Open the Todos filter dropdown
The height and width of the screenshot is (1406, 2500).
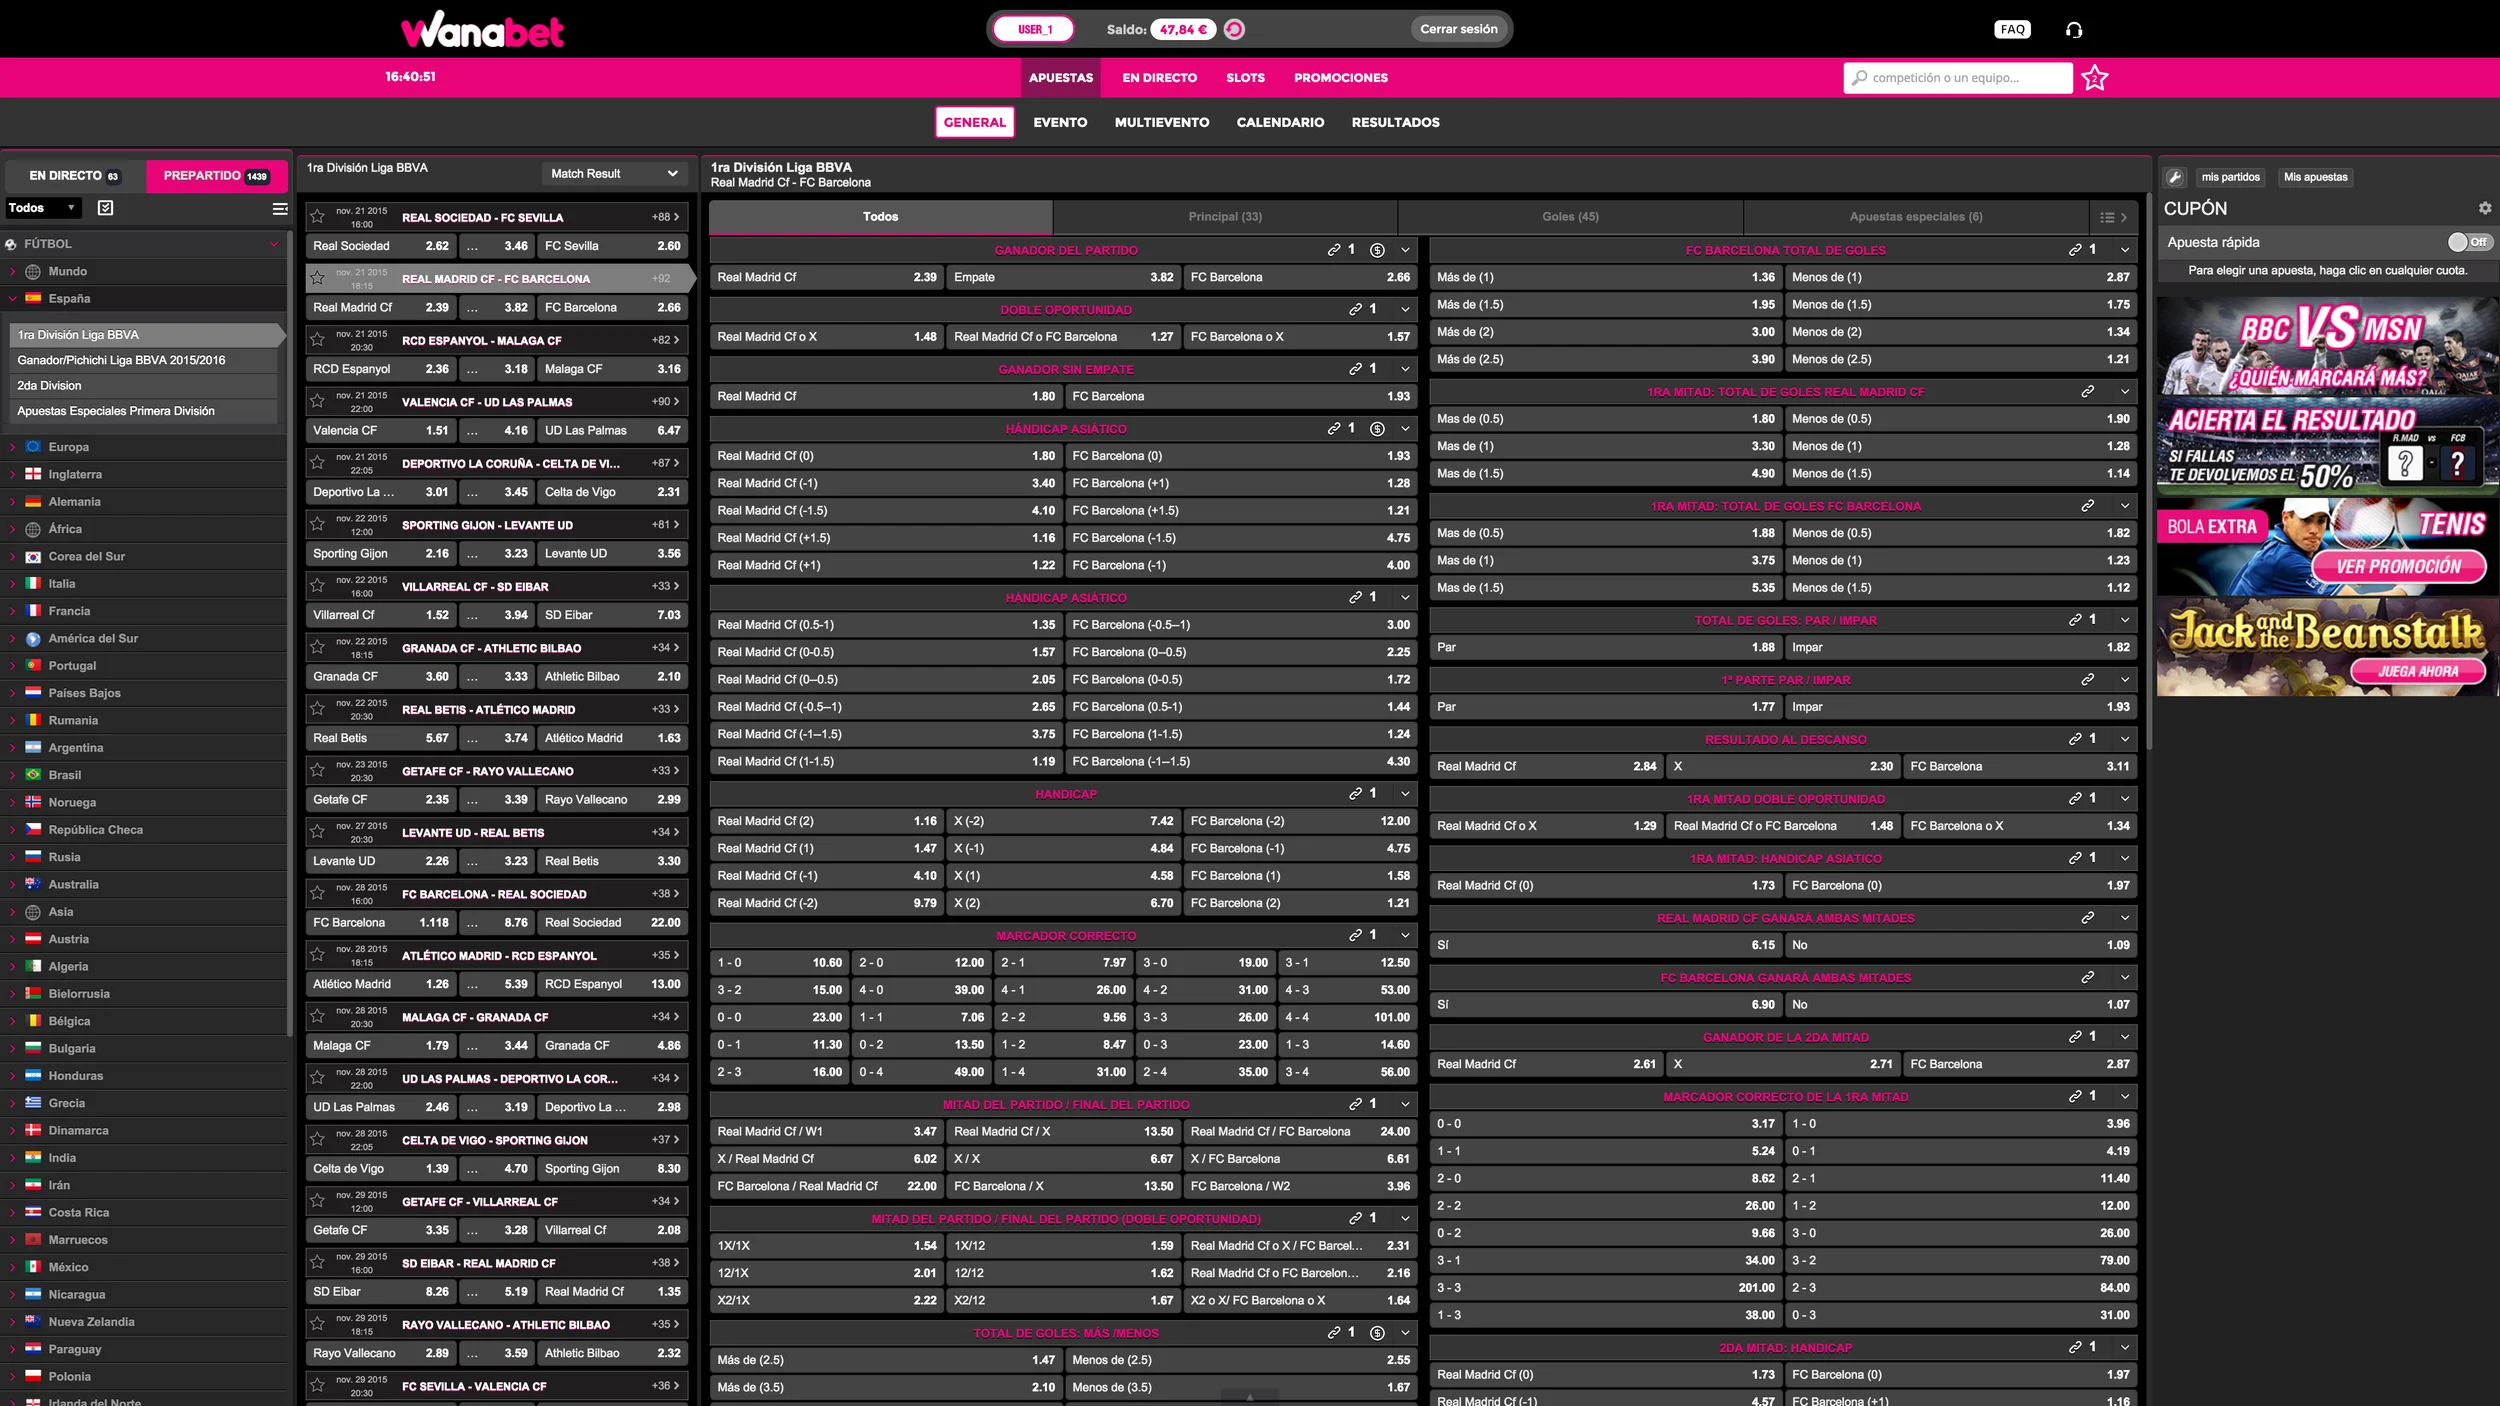tap(42, 208)
